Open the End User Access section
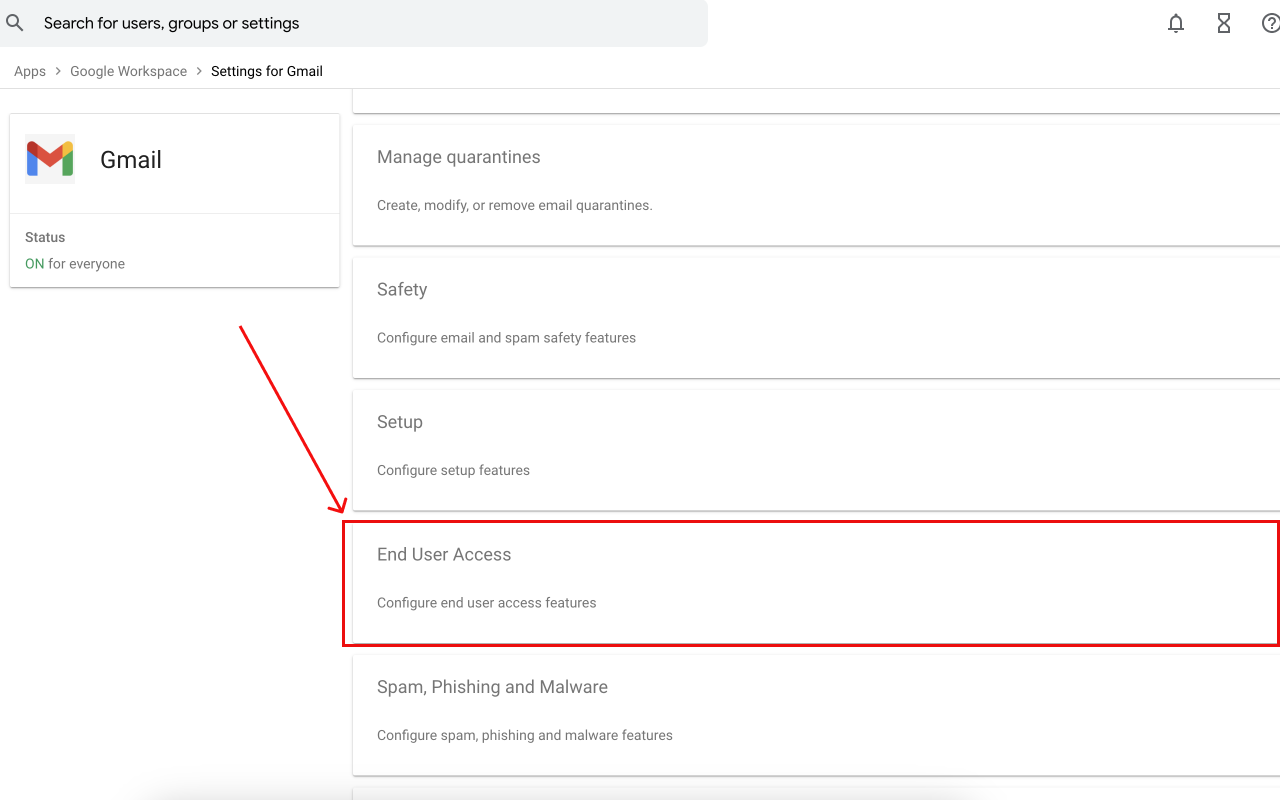The width and height of the screenshot is (1280, 800). click(x=816, y=583)
